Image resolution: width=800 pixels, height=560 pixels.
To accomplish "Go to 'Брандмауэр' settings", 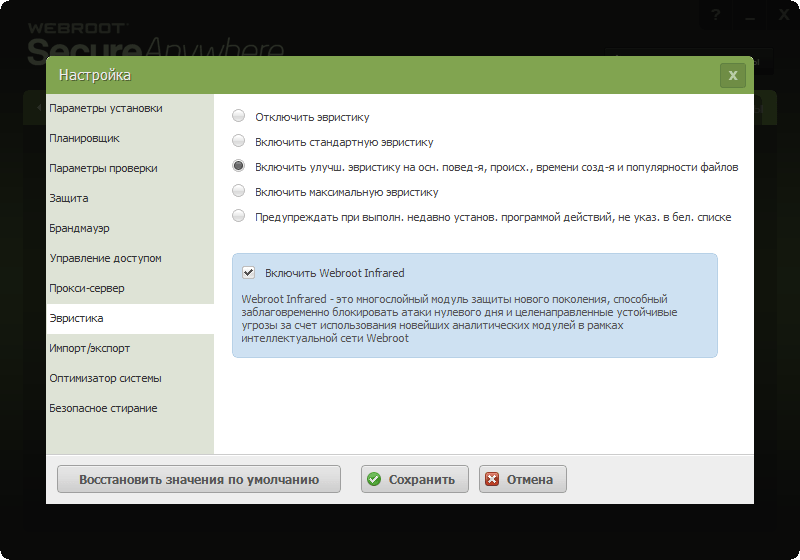I will [x=130, y=228].
